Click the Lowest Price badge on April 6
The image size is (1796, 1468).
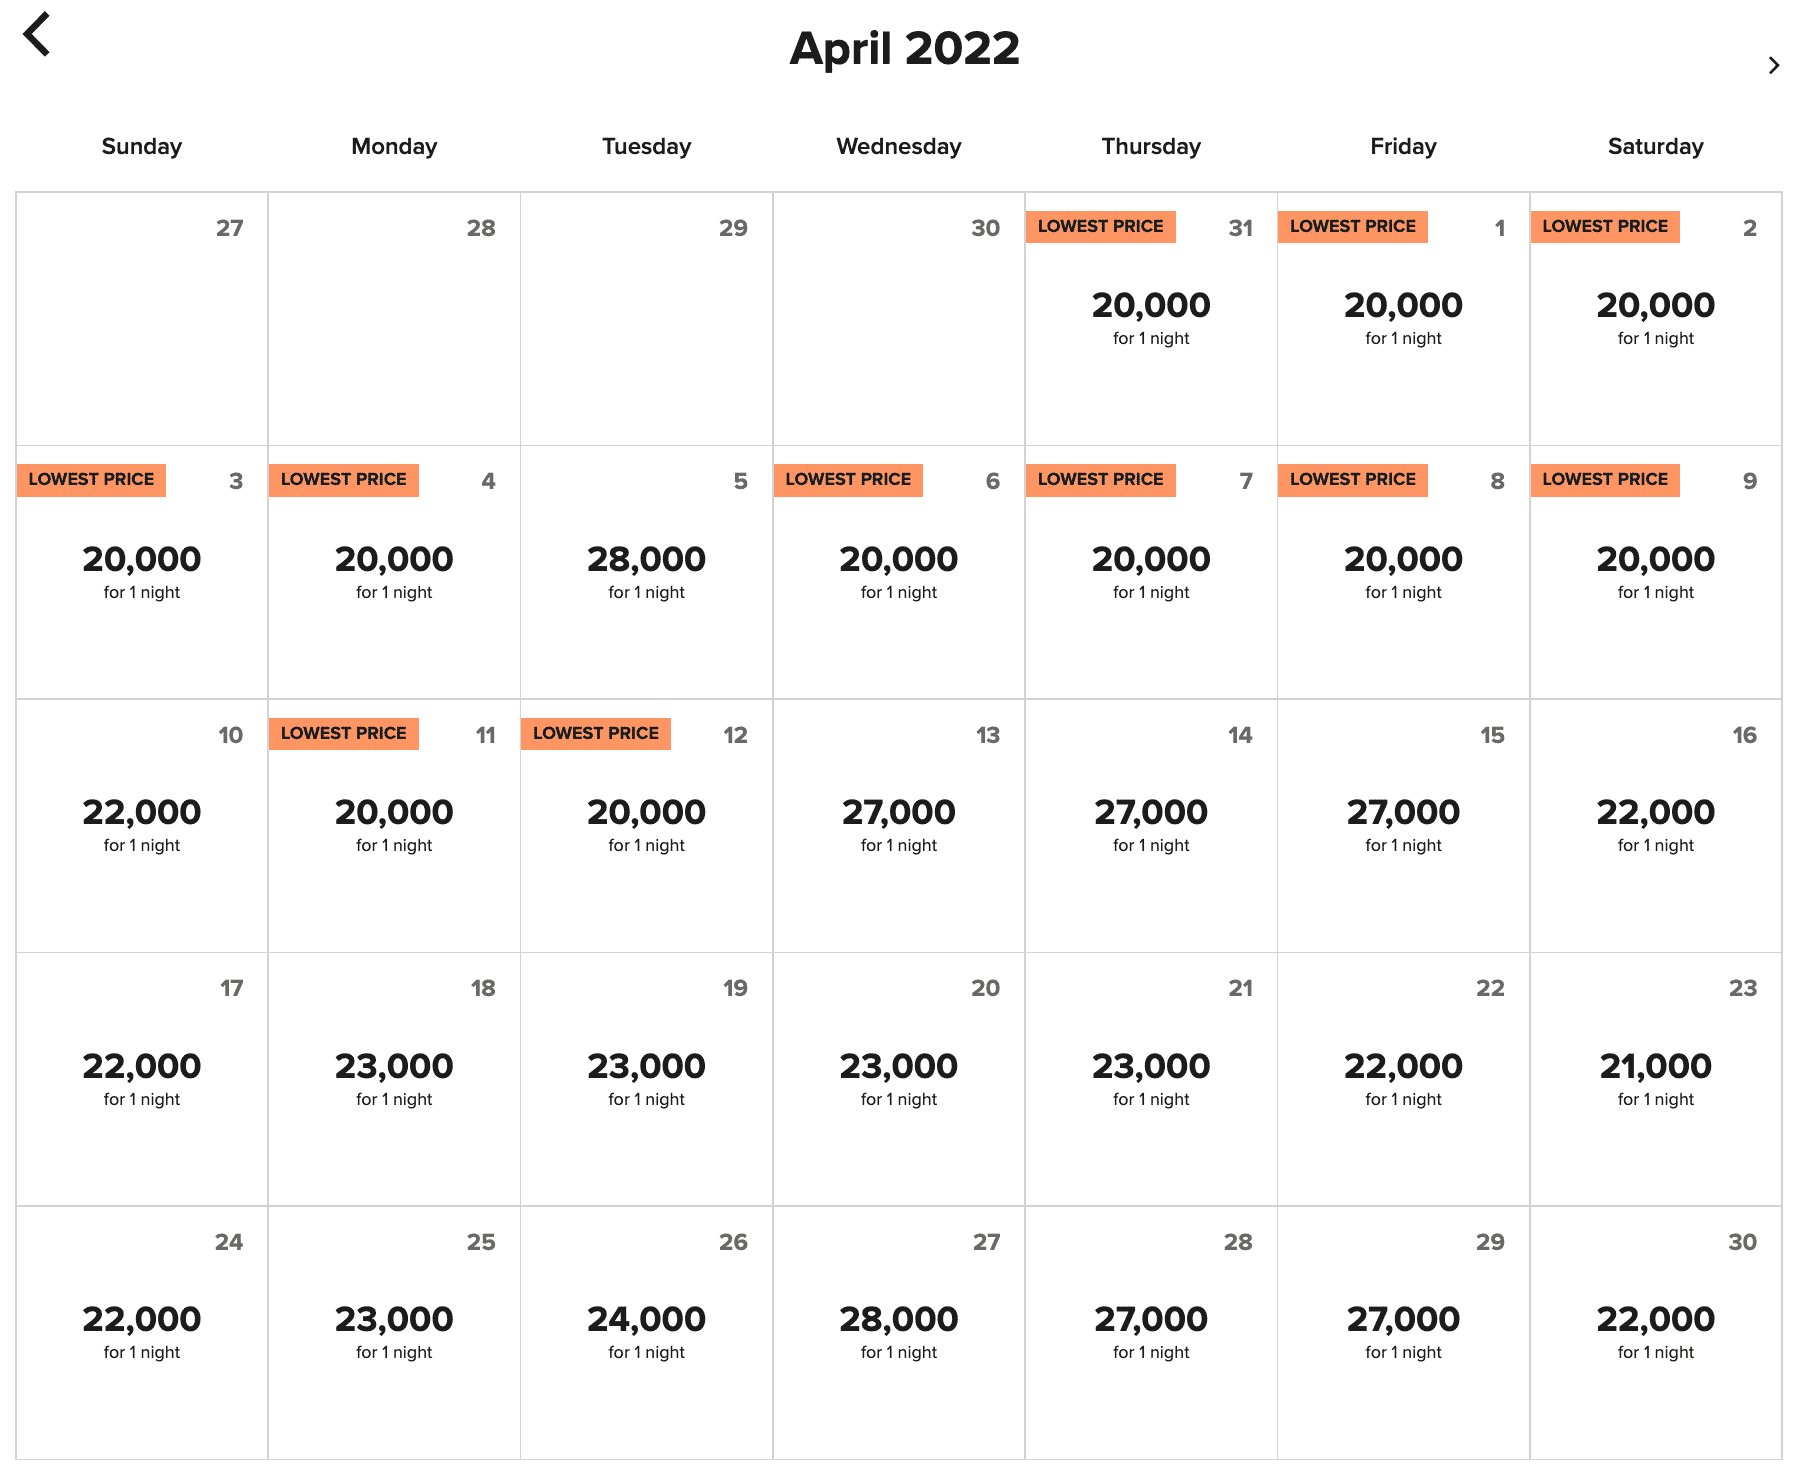(848, 480)
